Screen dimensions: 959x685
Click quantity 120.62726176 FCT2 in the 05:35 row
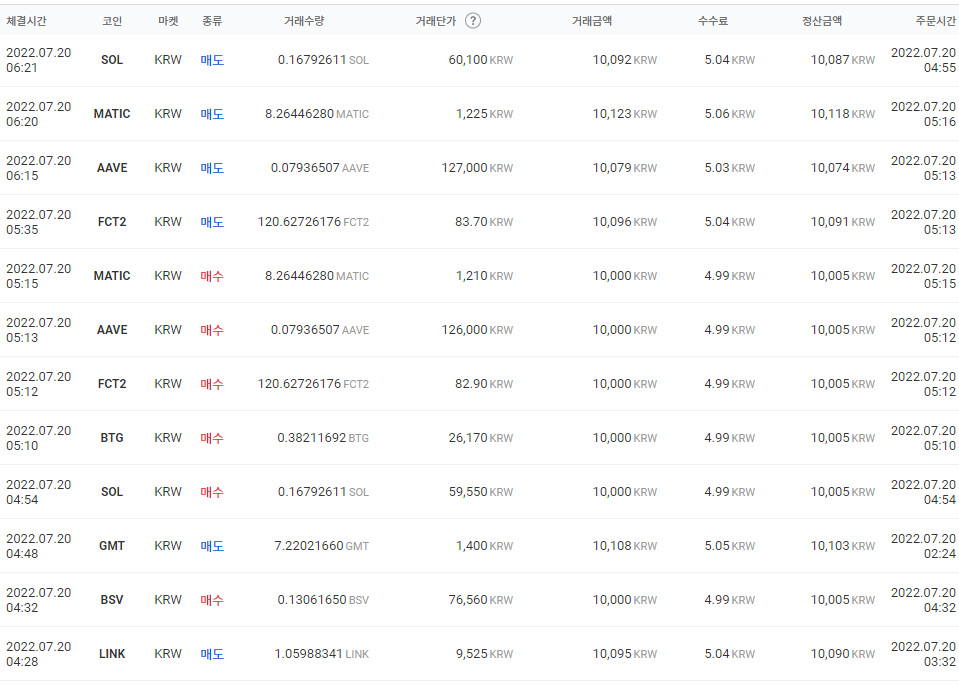click(313, 221)
